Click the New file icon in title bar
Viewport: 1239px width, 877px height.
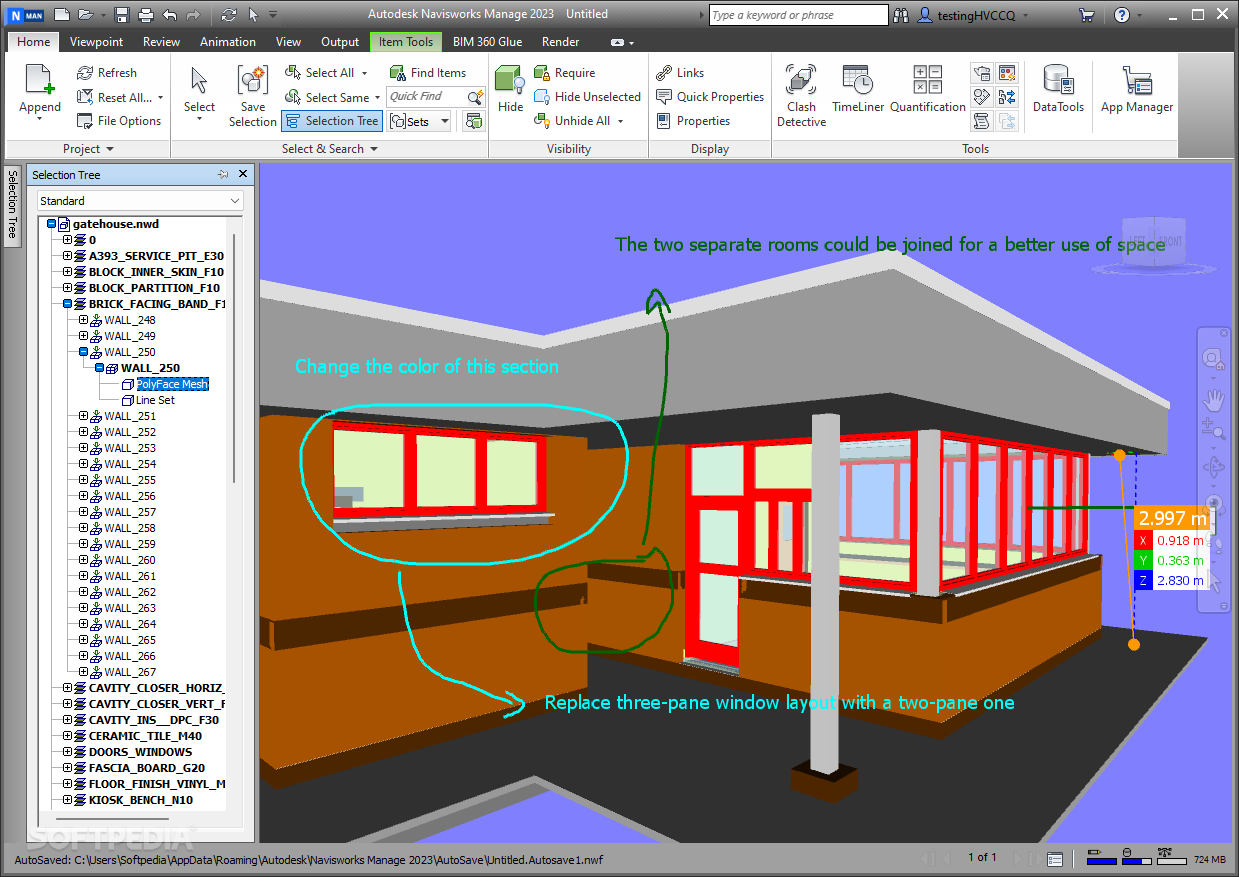[x=62, y=15]
